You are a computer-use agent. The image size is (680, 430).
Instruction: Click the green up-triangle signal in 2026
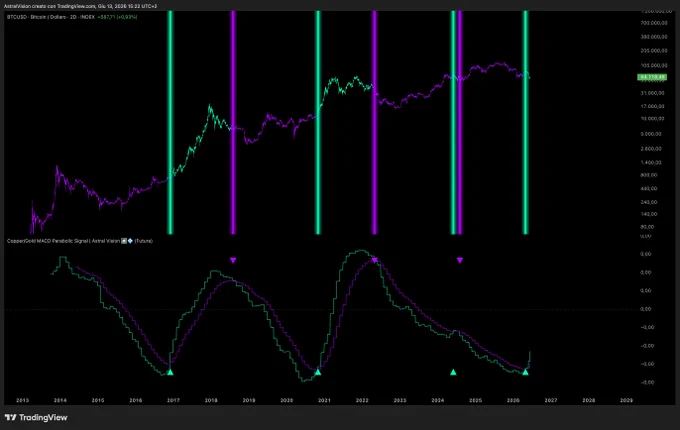click(x=525, y=372)
